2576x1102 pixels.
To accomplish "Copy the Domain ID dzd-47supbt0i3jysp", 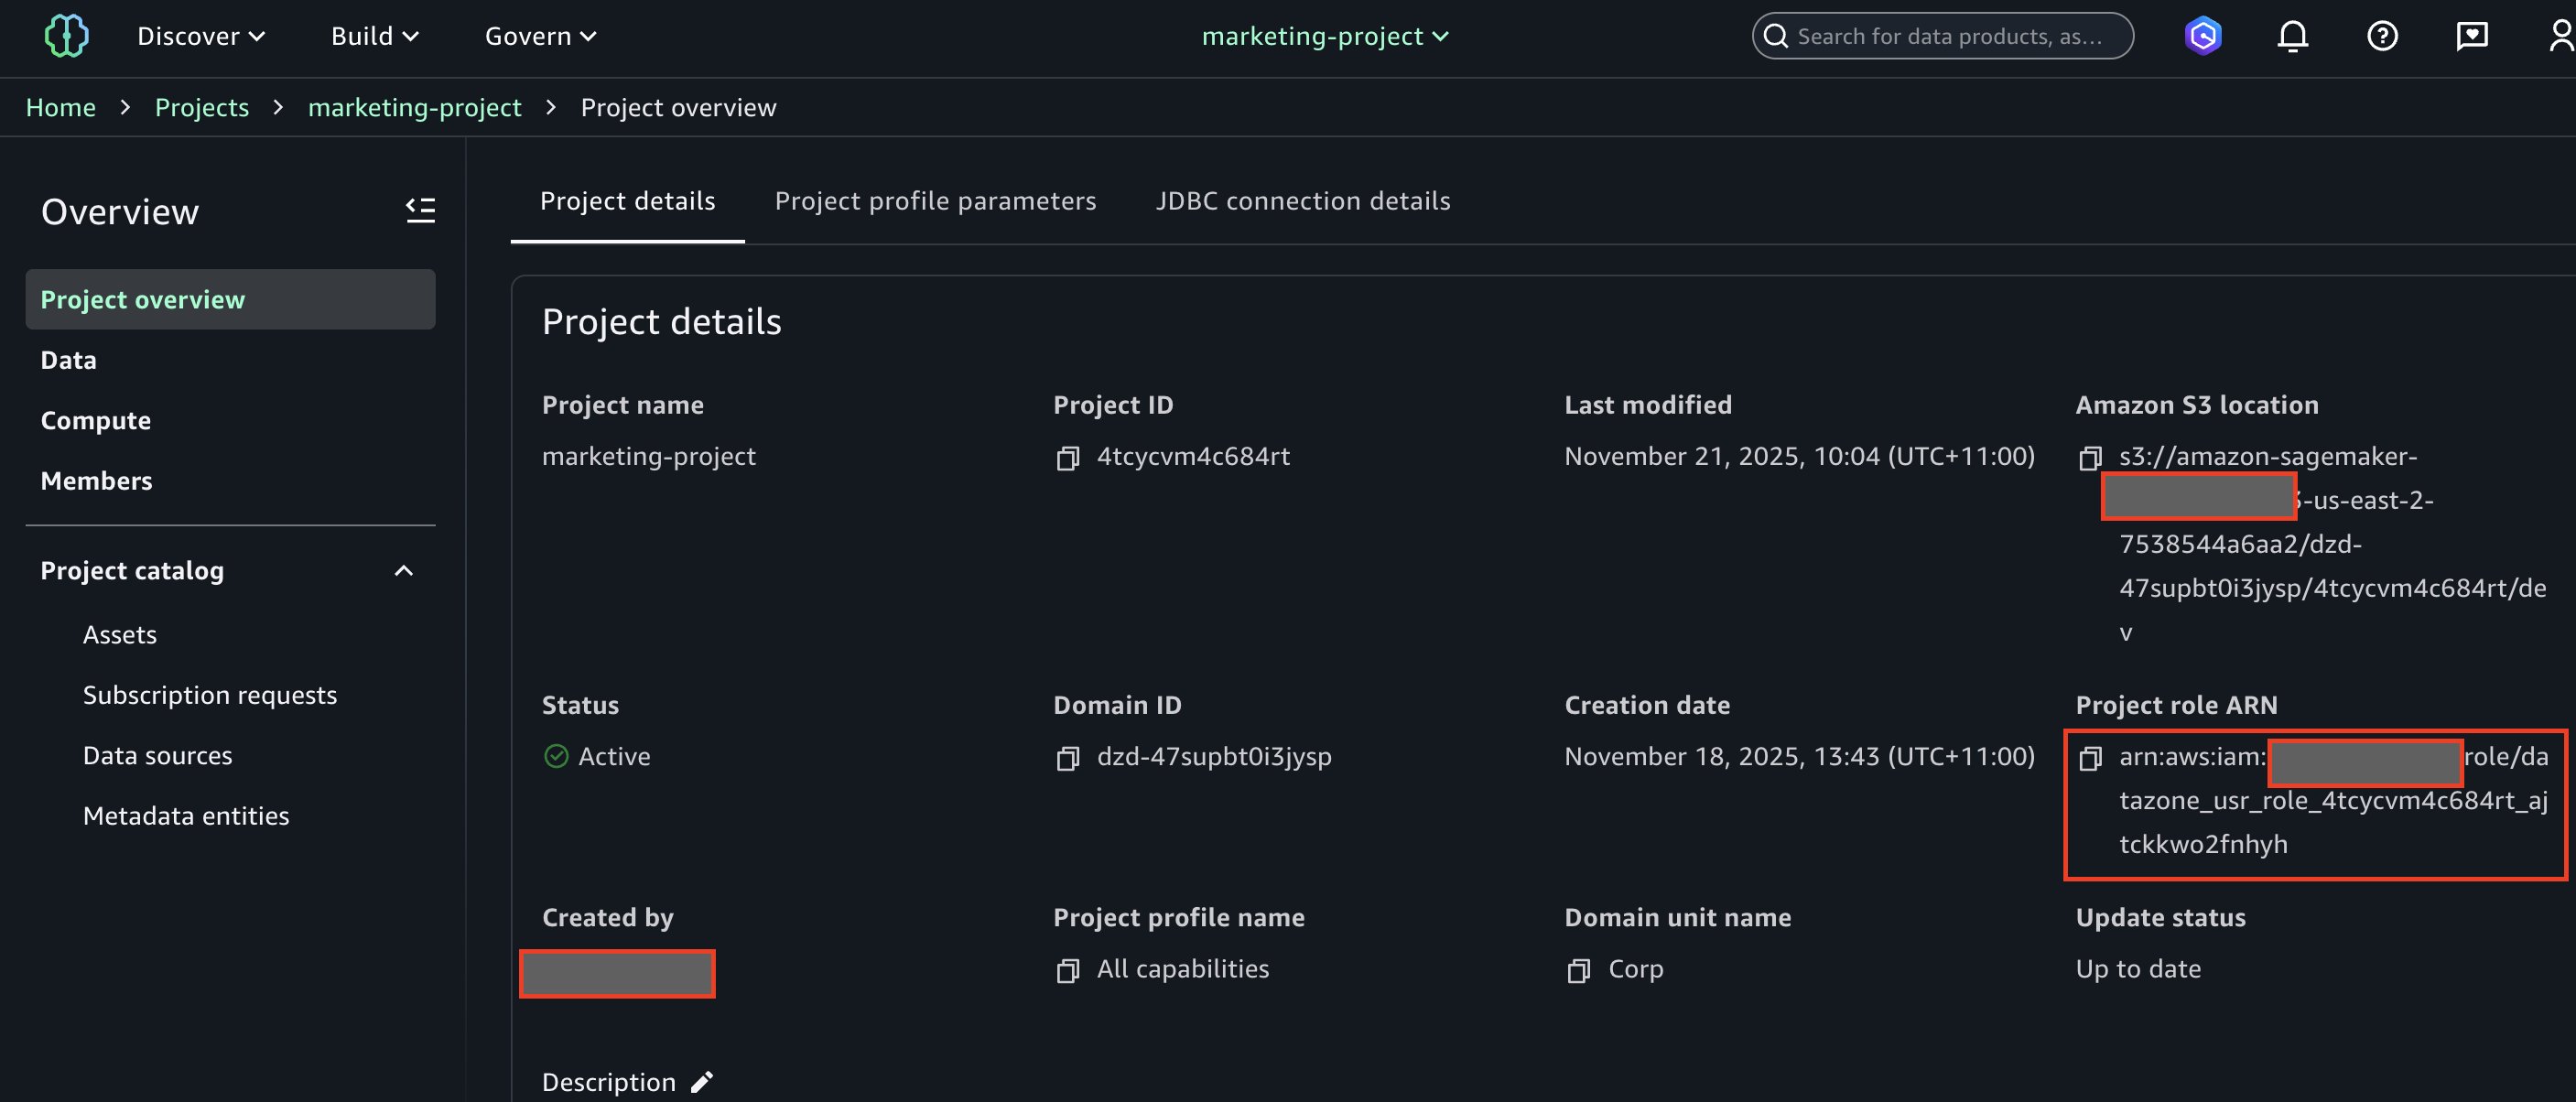I will point(1067,757).
